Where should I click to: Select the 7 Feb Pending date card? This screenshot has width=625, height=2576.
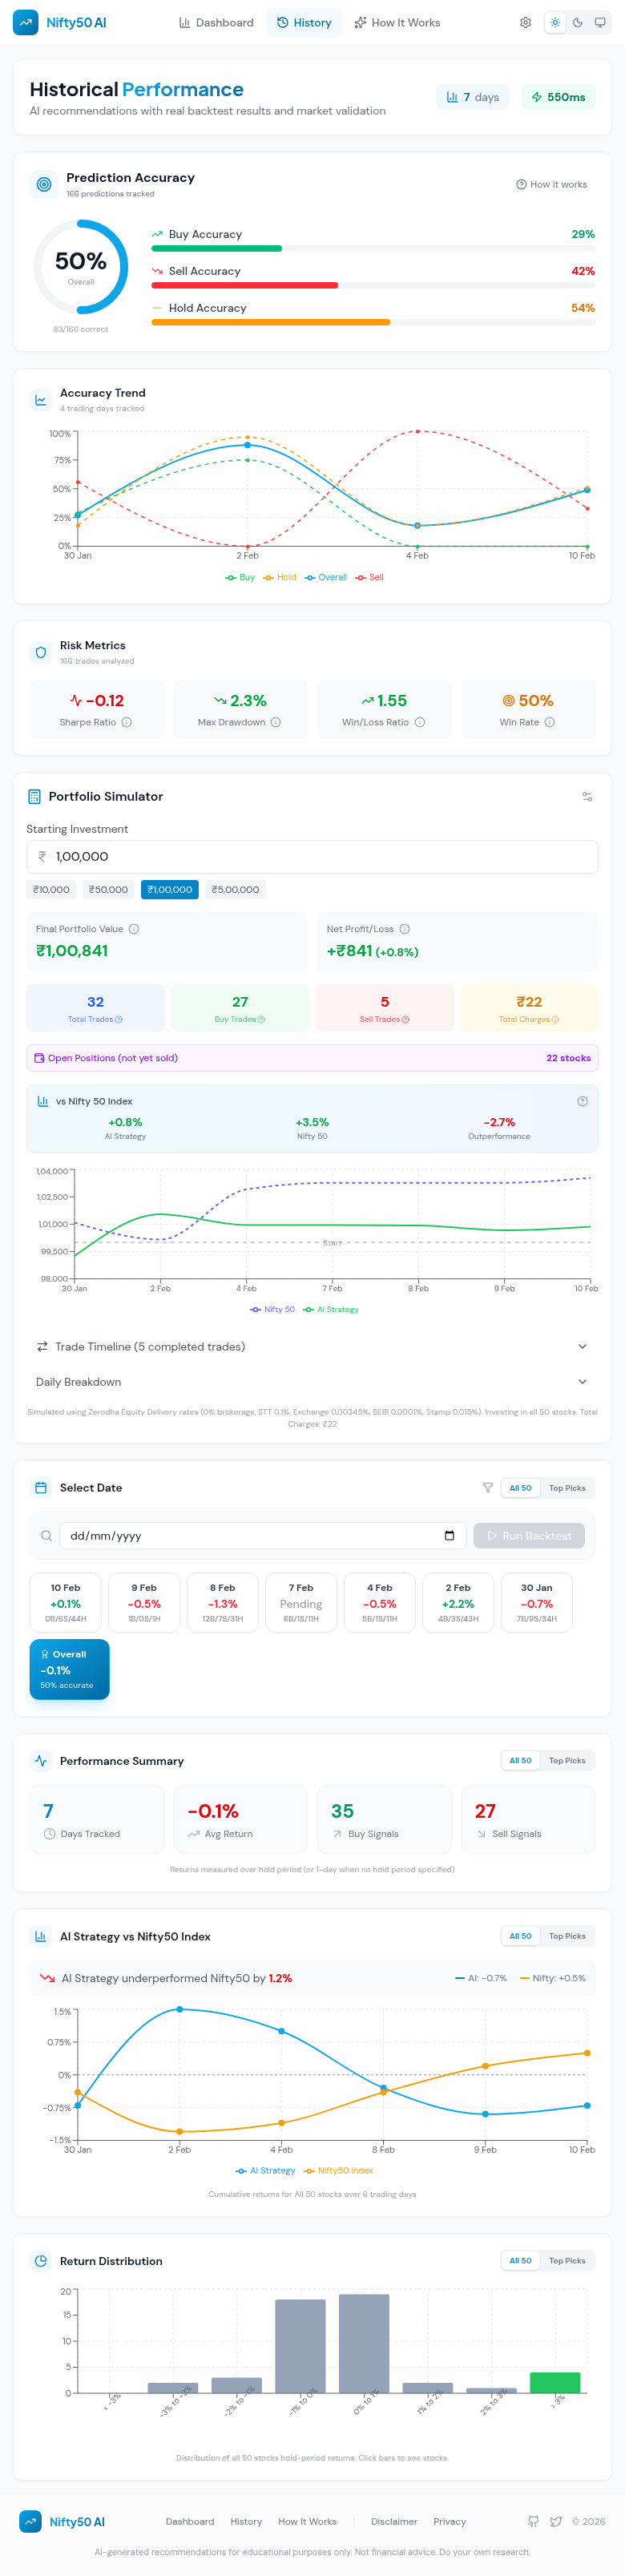(x=301, y=1603)
